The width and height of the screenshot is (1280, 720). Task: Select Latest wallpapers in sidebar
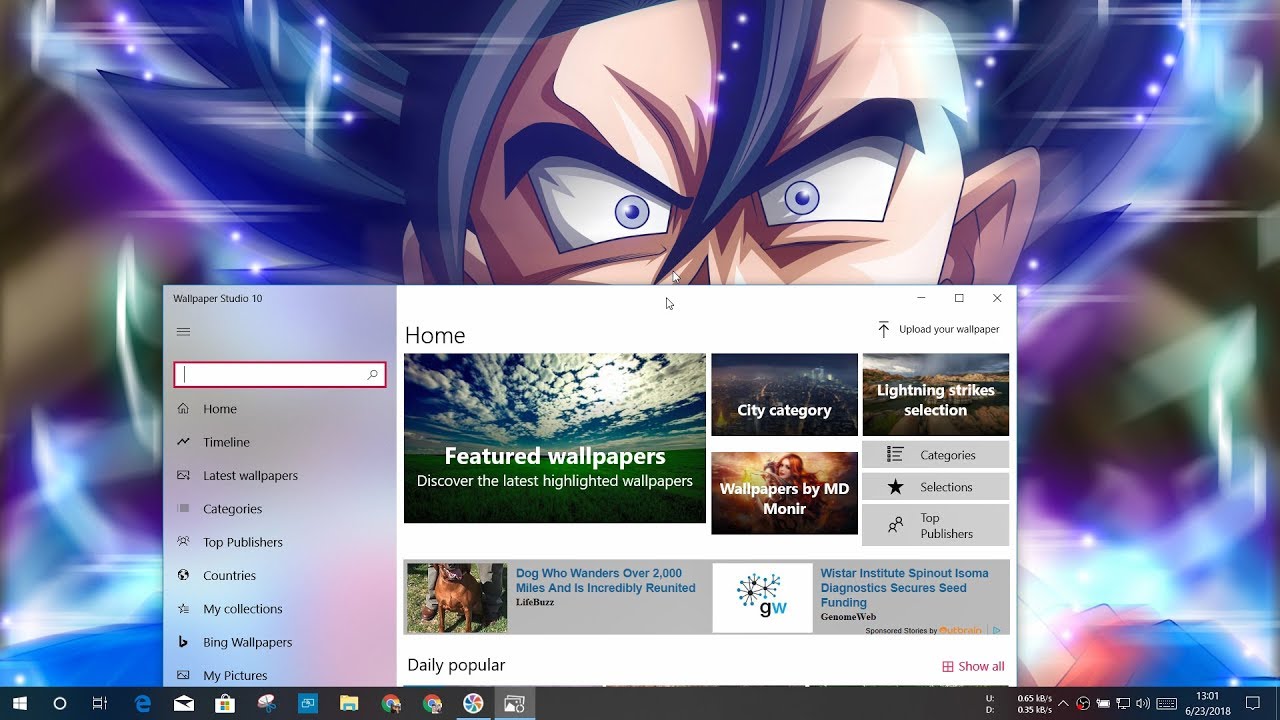250,476
